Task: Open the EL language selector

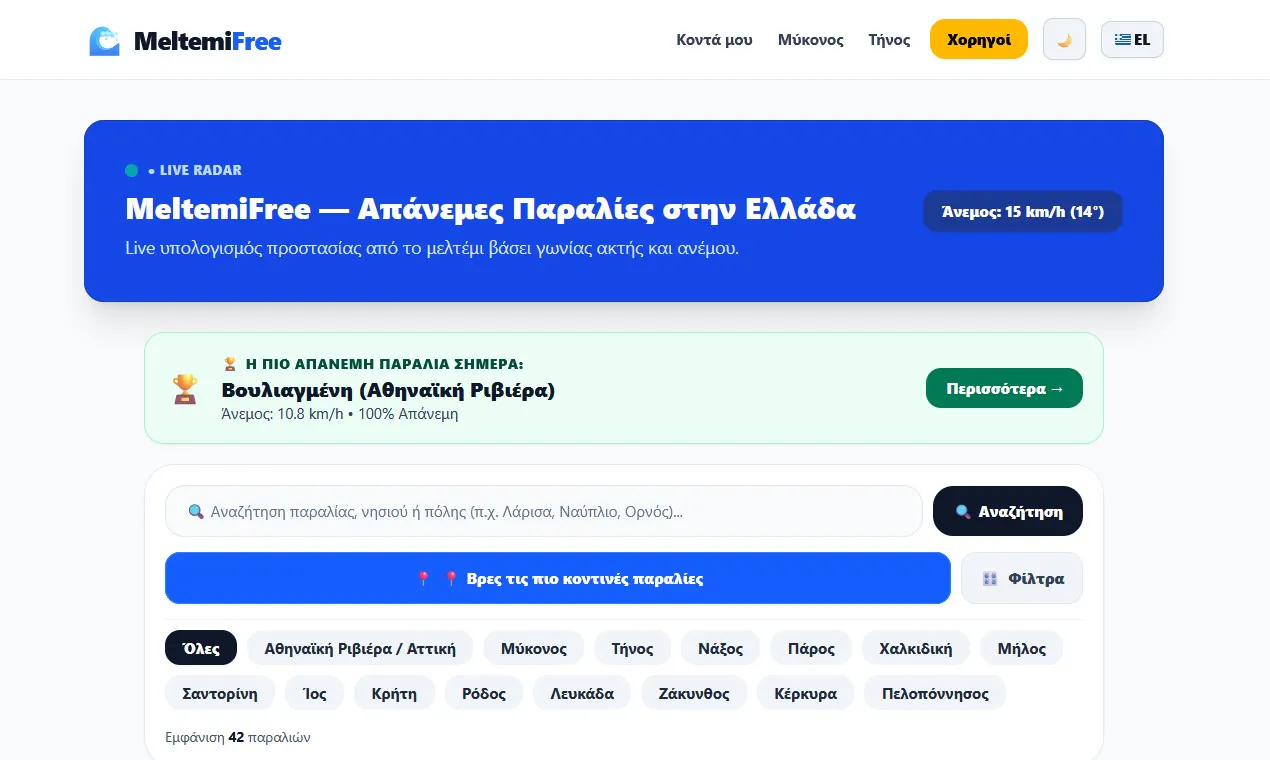Action: click(x=1132, y=40)
